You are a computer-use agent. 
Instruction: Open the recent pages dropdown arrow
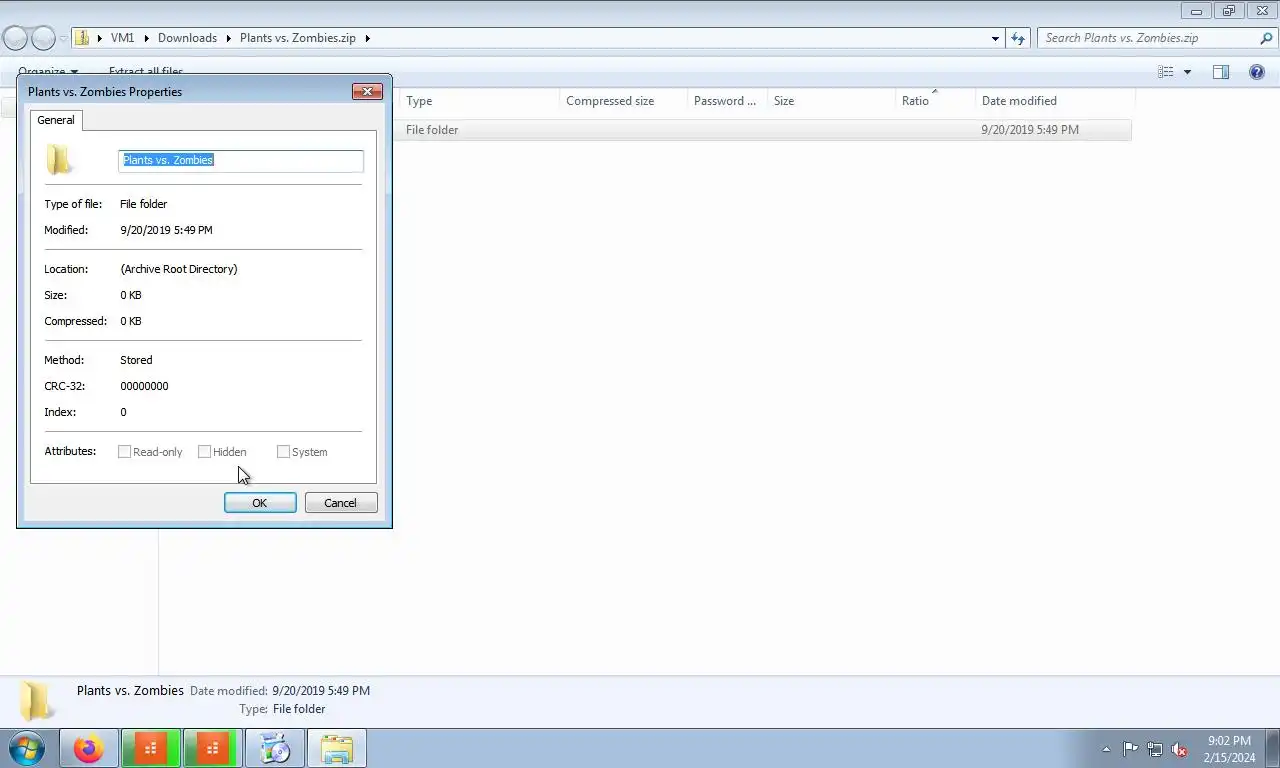pyautogui.click(x=63, y=39)
